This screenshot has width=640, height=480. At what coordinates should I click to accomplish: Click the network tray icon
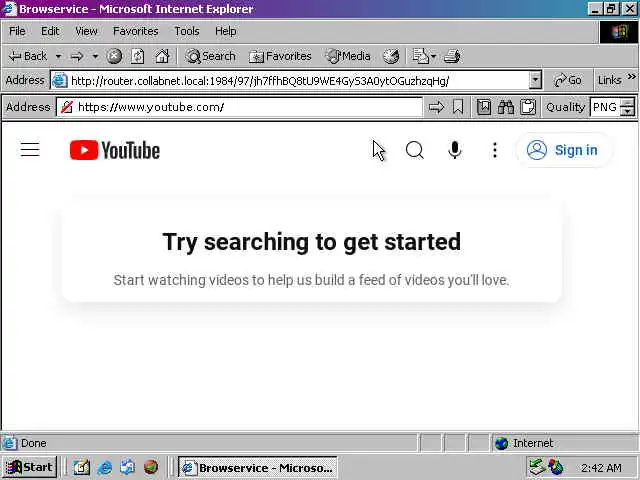[536, 467]
